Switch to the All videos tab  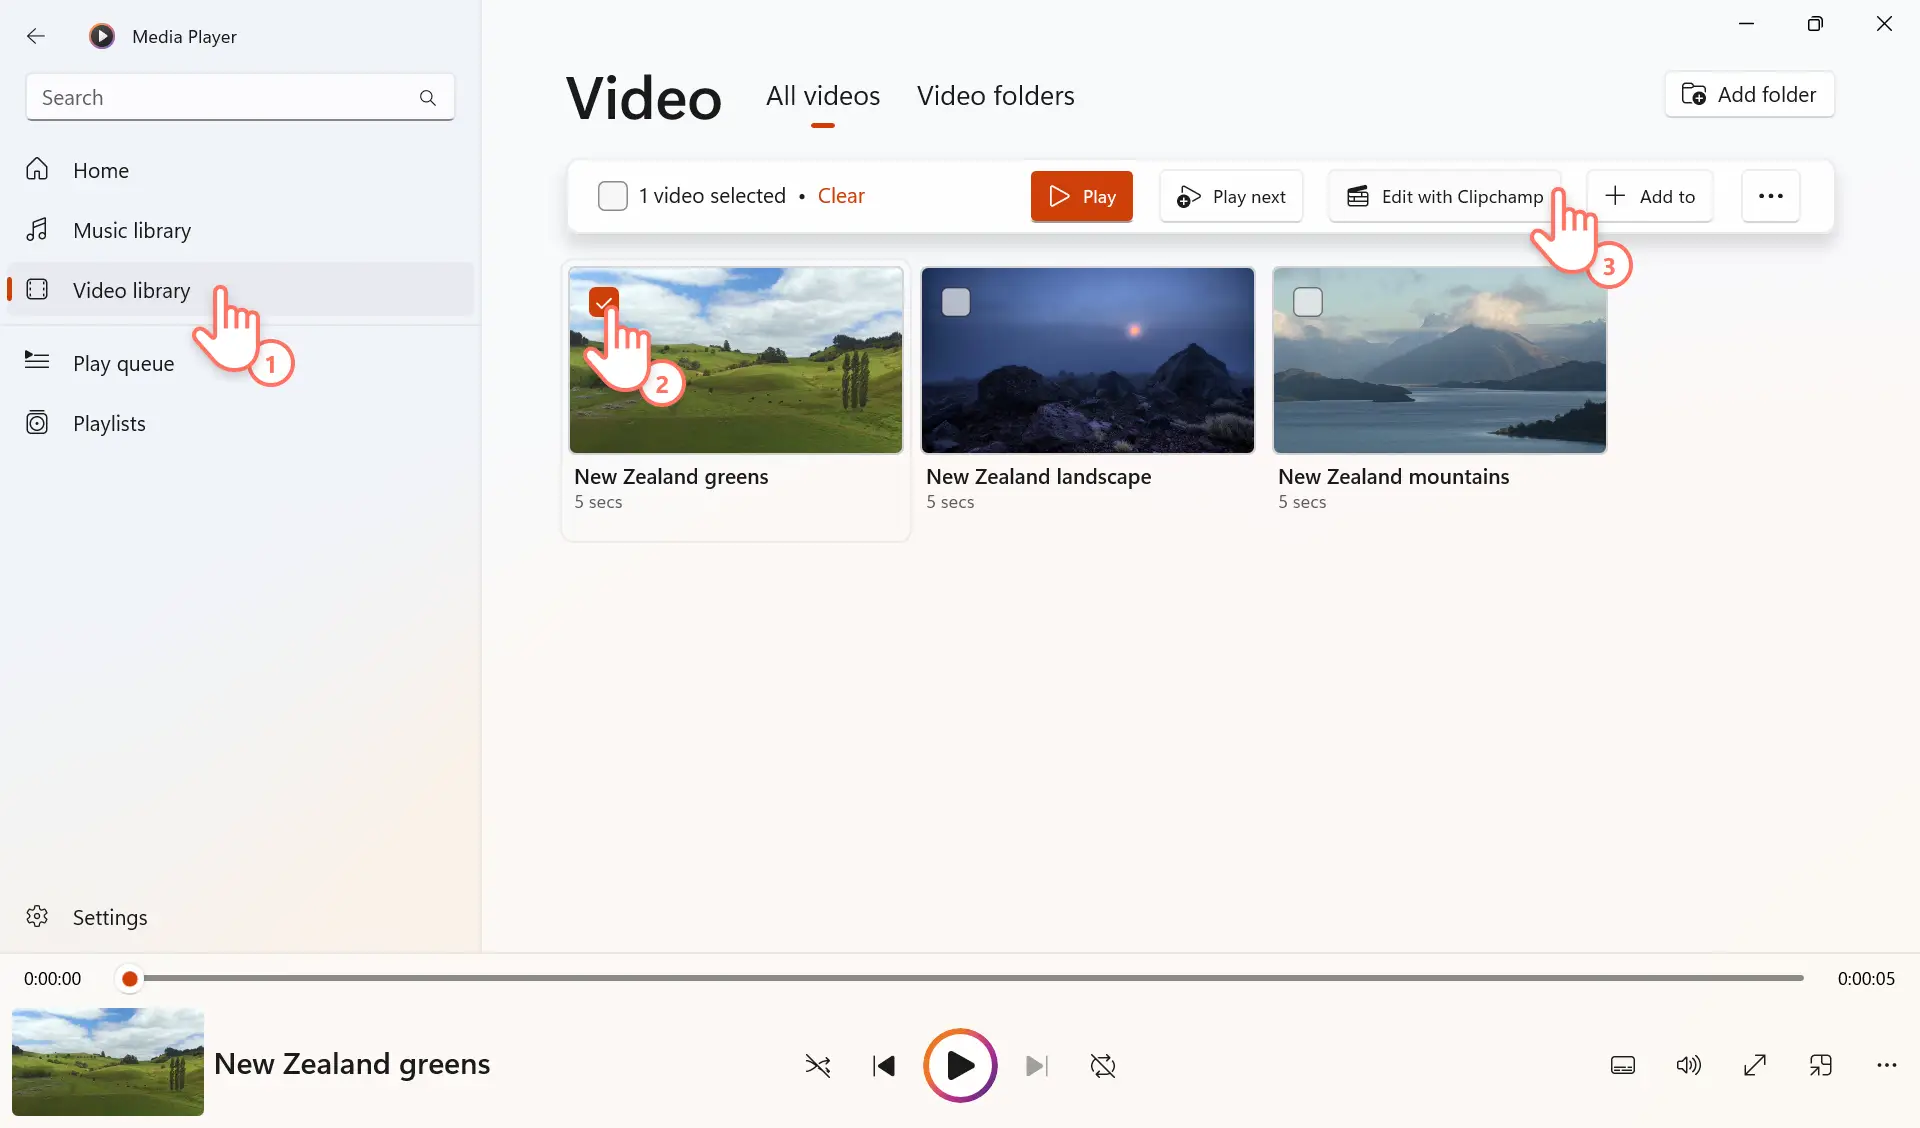(823, 95)
